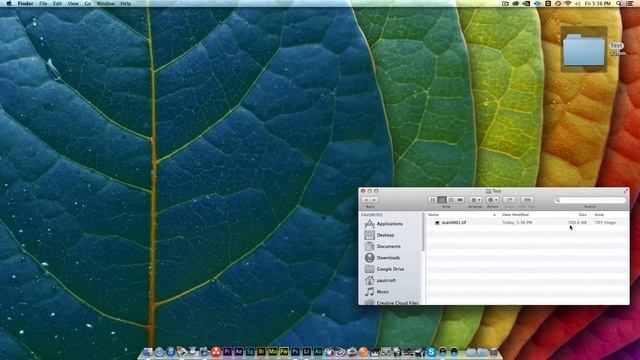This screenshot has width=640, height=360.
Task: Open Skype from the Dock
Action: click(x=431, y=352)
